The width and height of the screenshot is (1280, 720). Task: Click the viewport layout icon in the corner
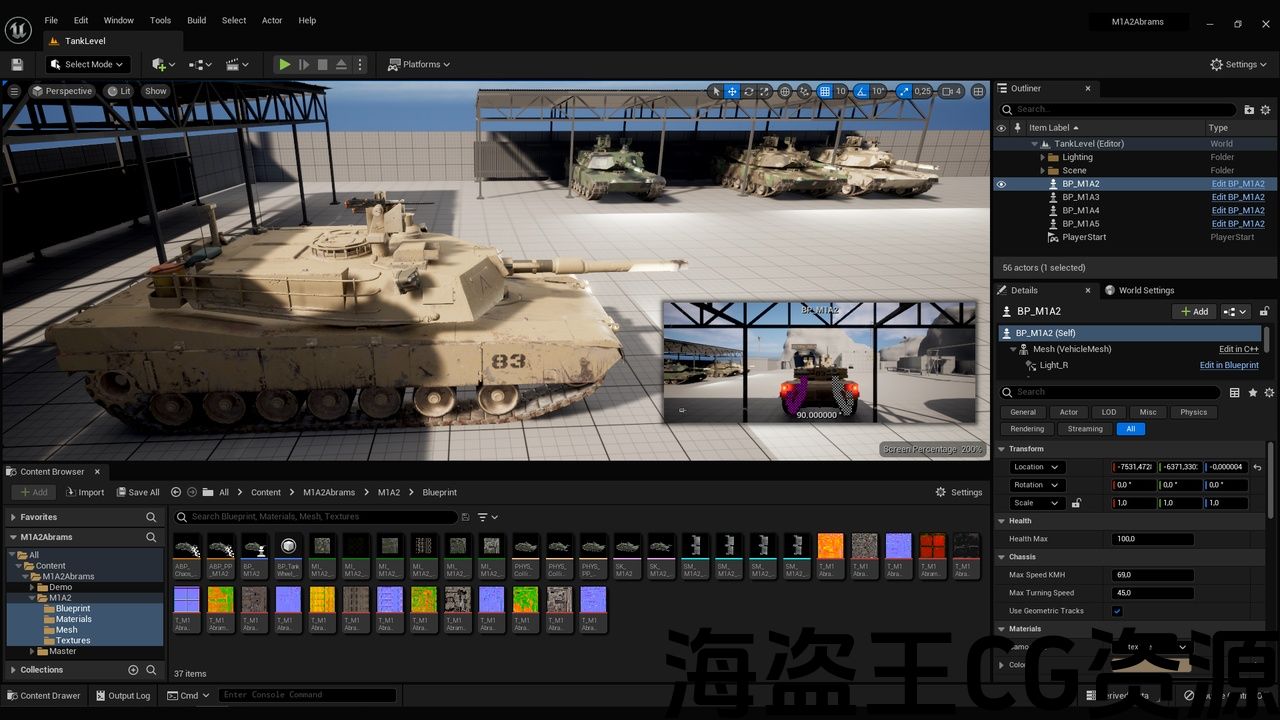point(977,91)
